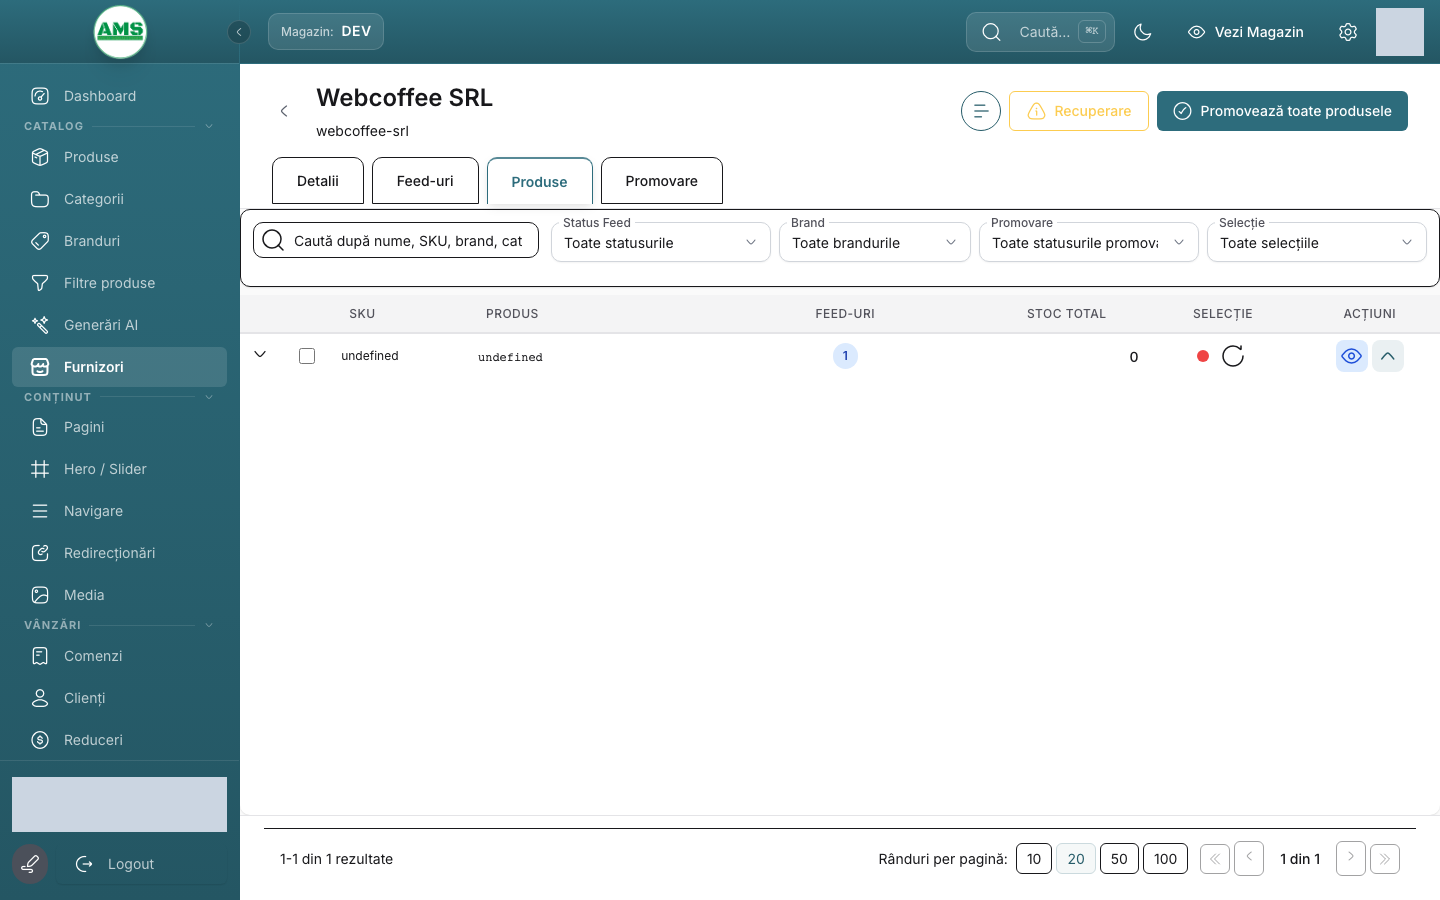Expand the undefined product row
Image resolution: width=1440 pixels, height=900 pixels.
(x=260, y=354)
